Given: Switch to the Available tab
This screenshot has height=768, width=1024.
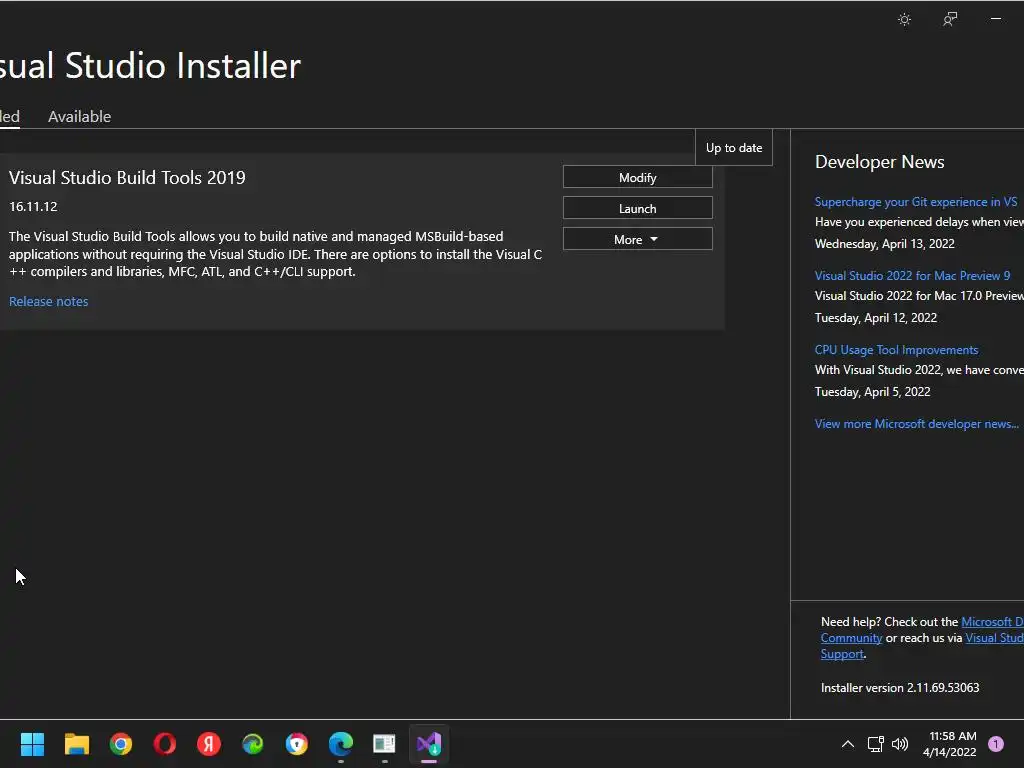Looking at the screenshot, I should point(80,116).
